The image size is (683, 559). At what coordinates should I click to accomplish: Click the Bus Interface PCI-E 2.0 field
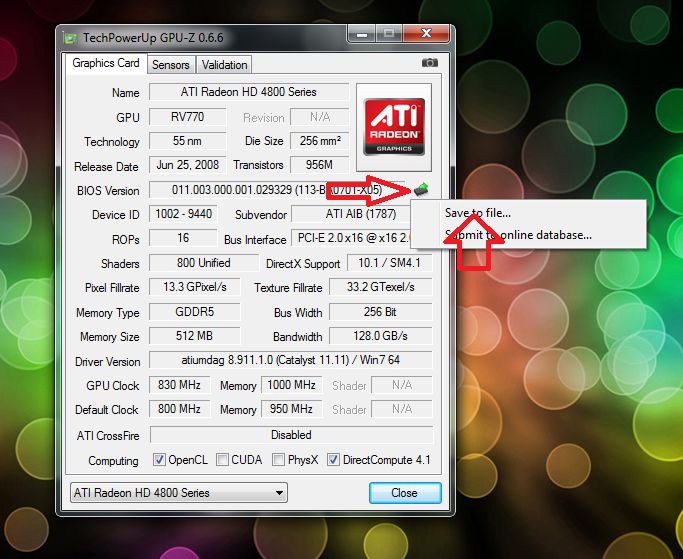pyautogui.click(x=353, y=238)
